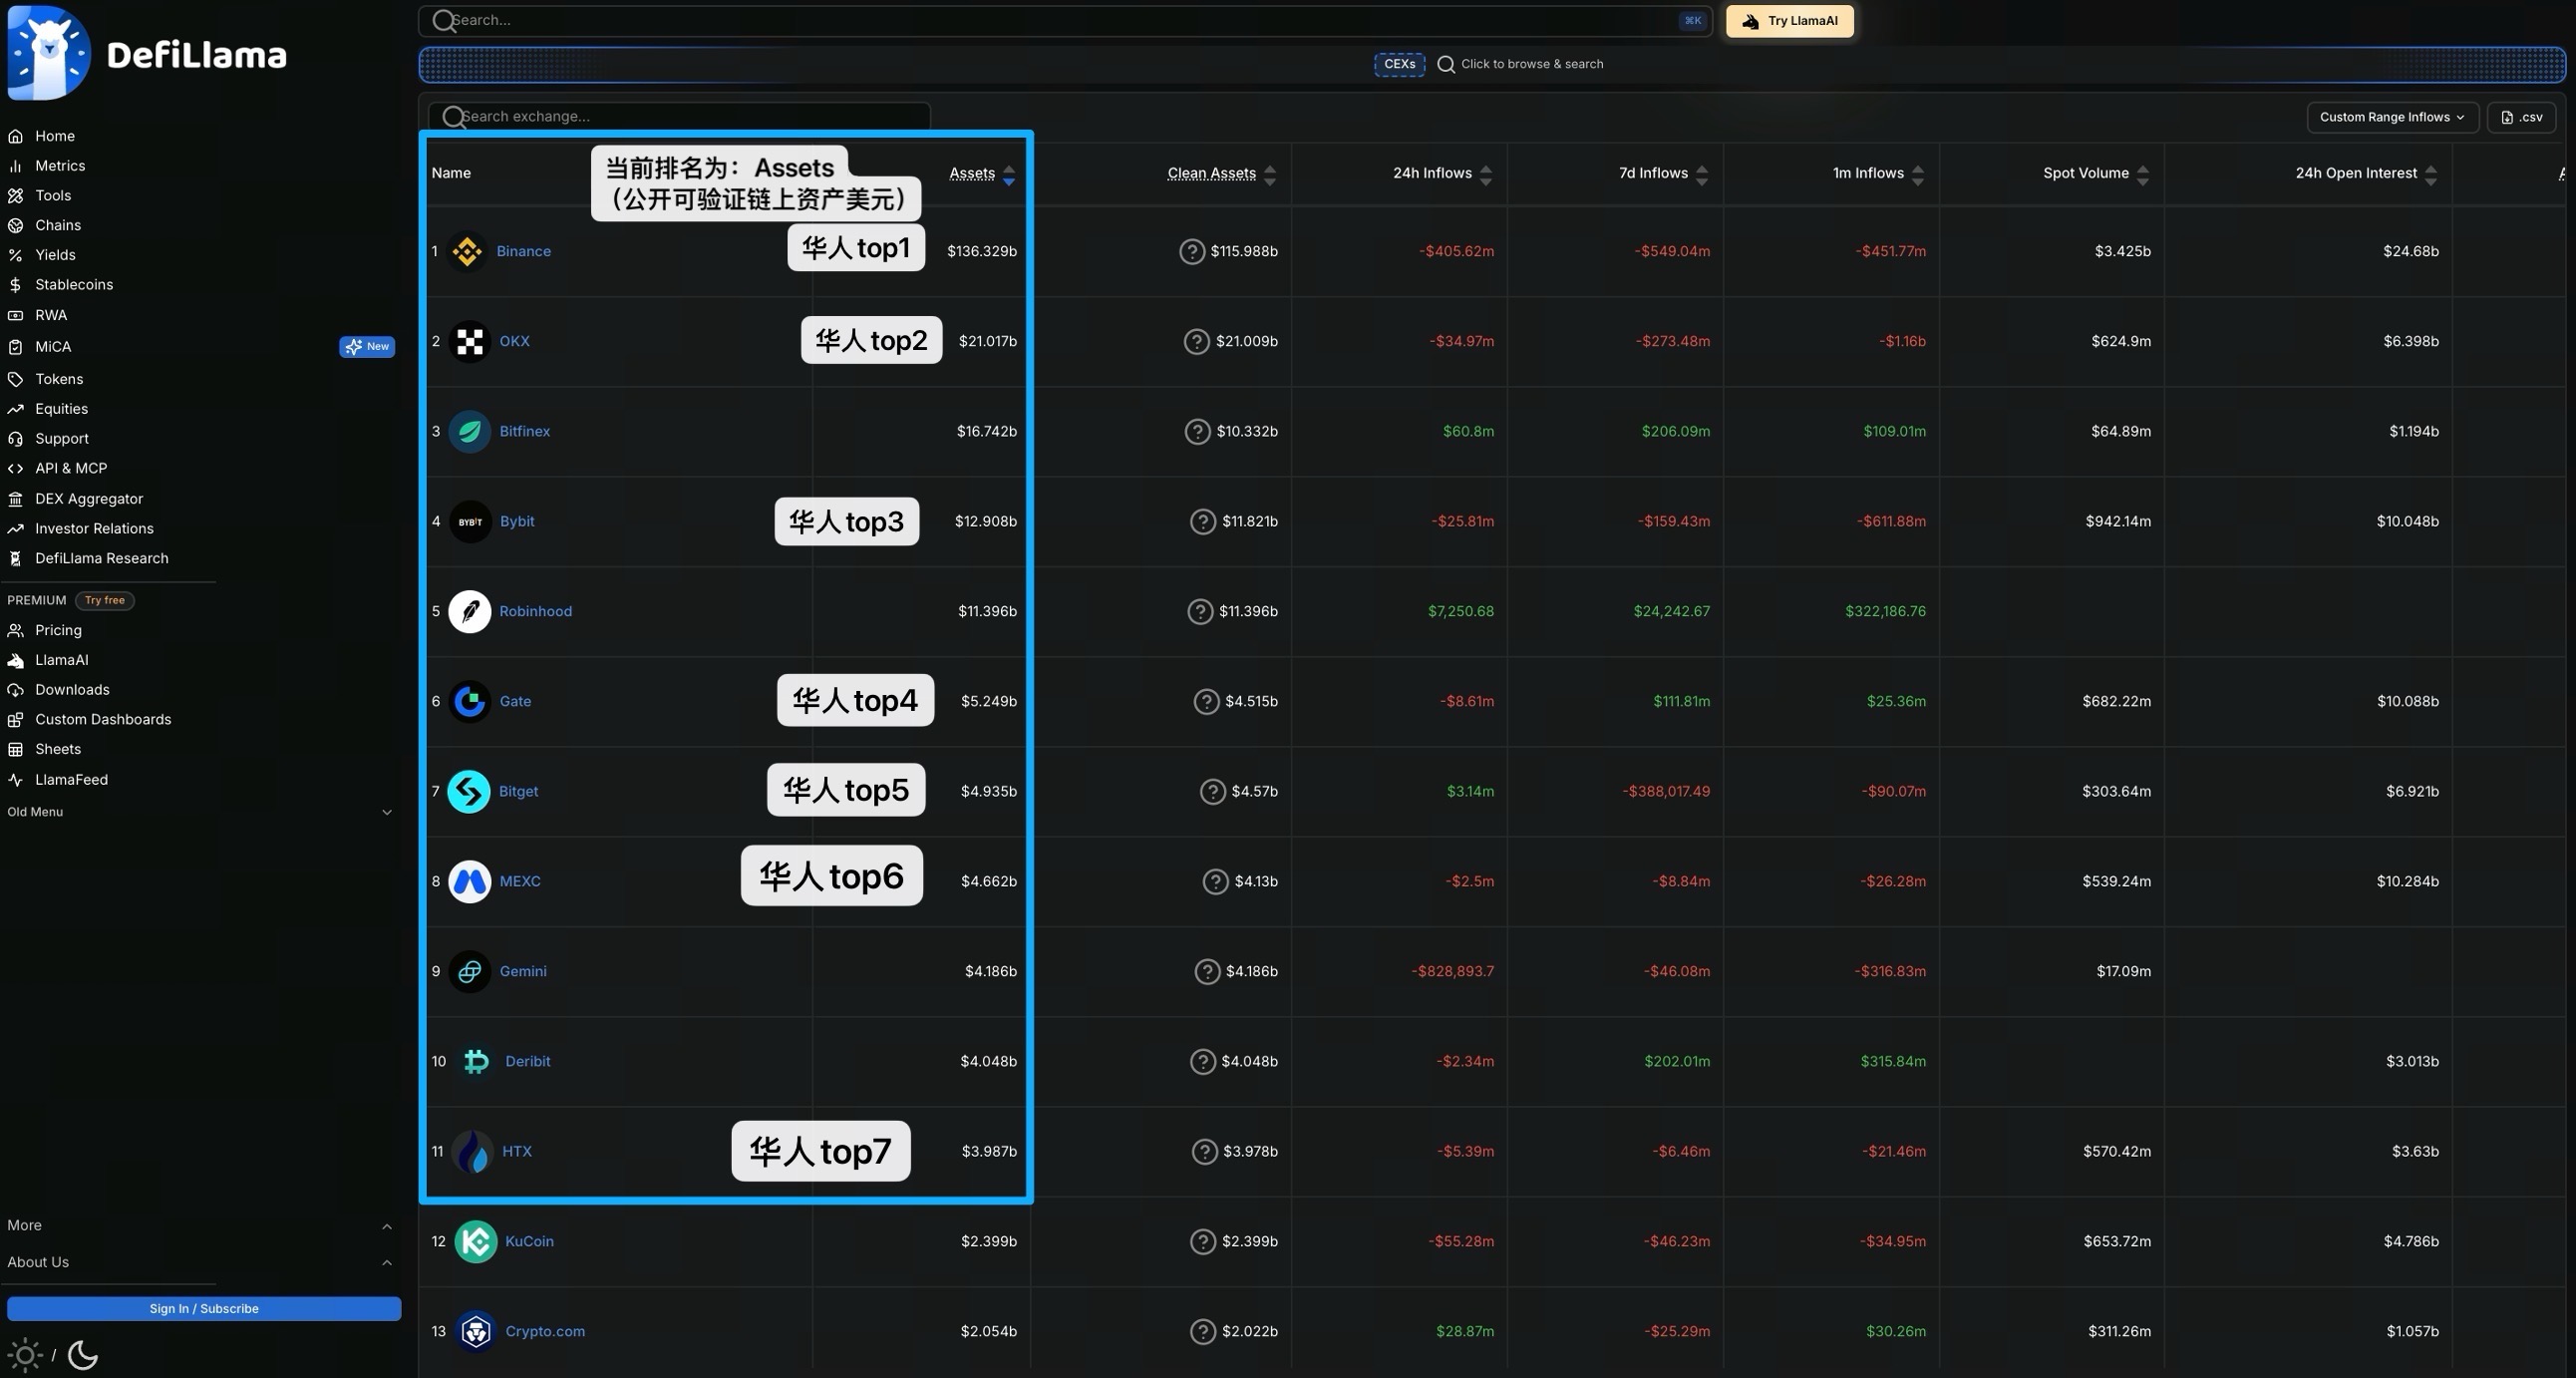Click the Premium Try free badge
The width and height of the screenshot is (2576, 1378).
pyautogui.click(x=105, y=601)
